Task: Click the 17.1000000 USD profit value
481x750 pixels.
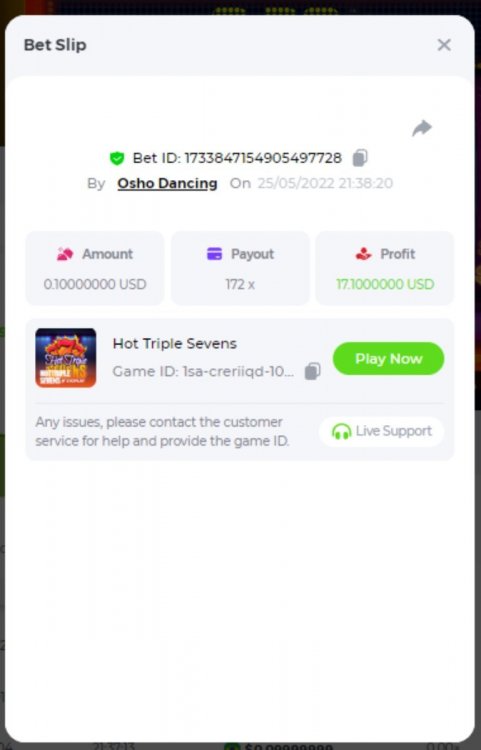Action: 385,284
